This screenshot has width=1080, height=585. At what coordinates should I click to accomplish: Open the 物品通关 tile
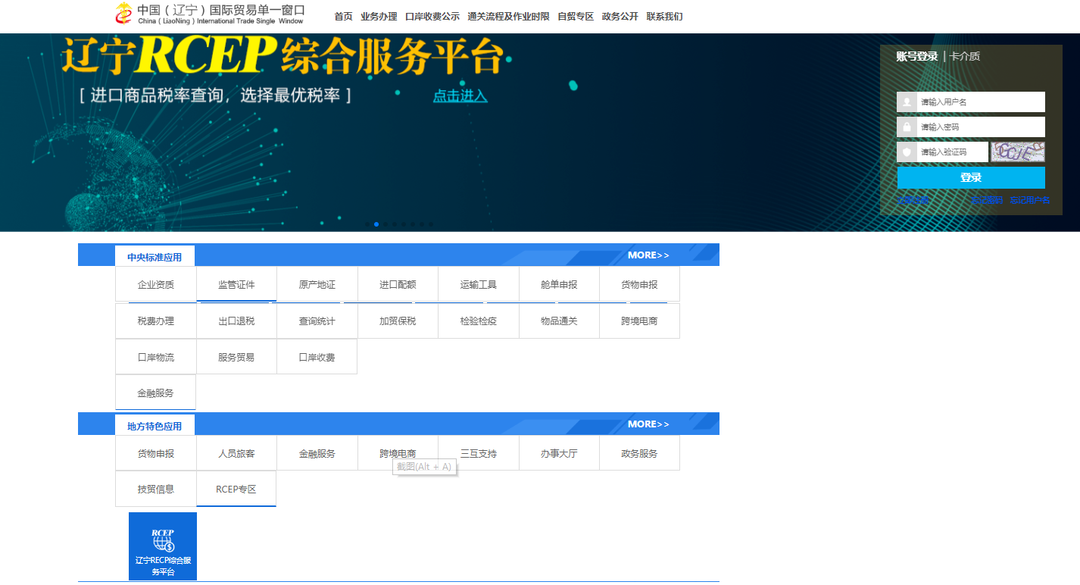pos(559,320)
